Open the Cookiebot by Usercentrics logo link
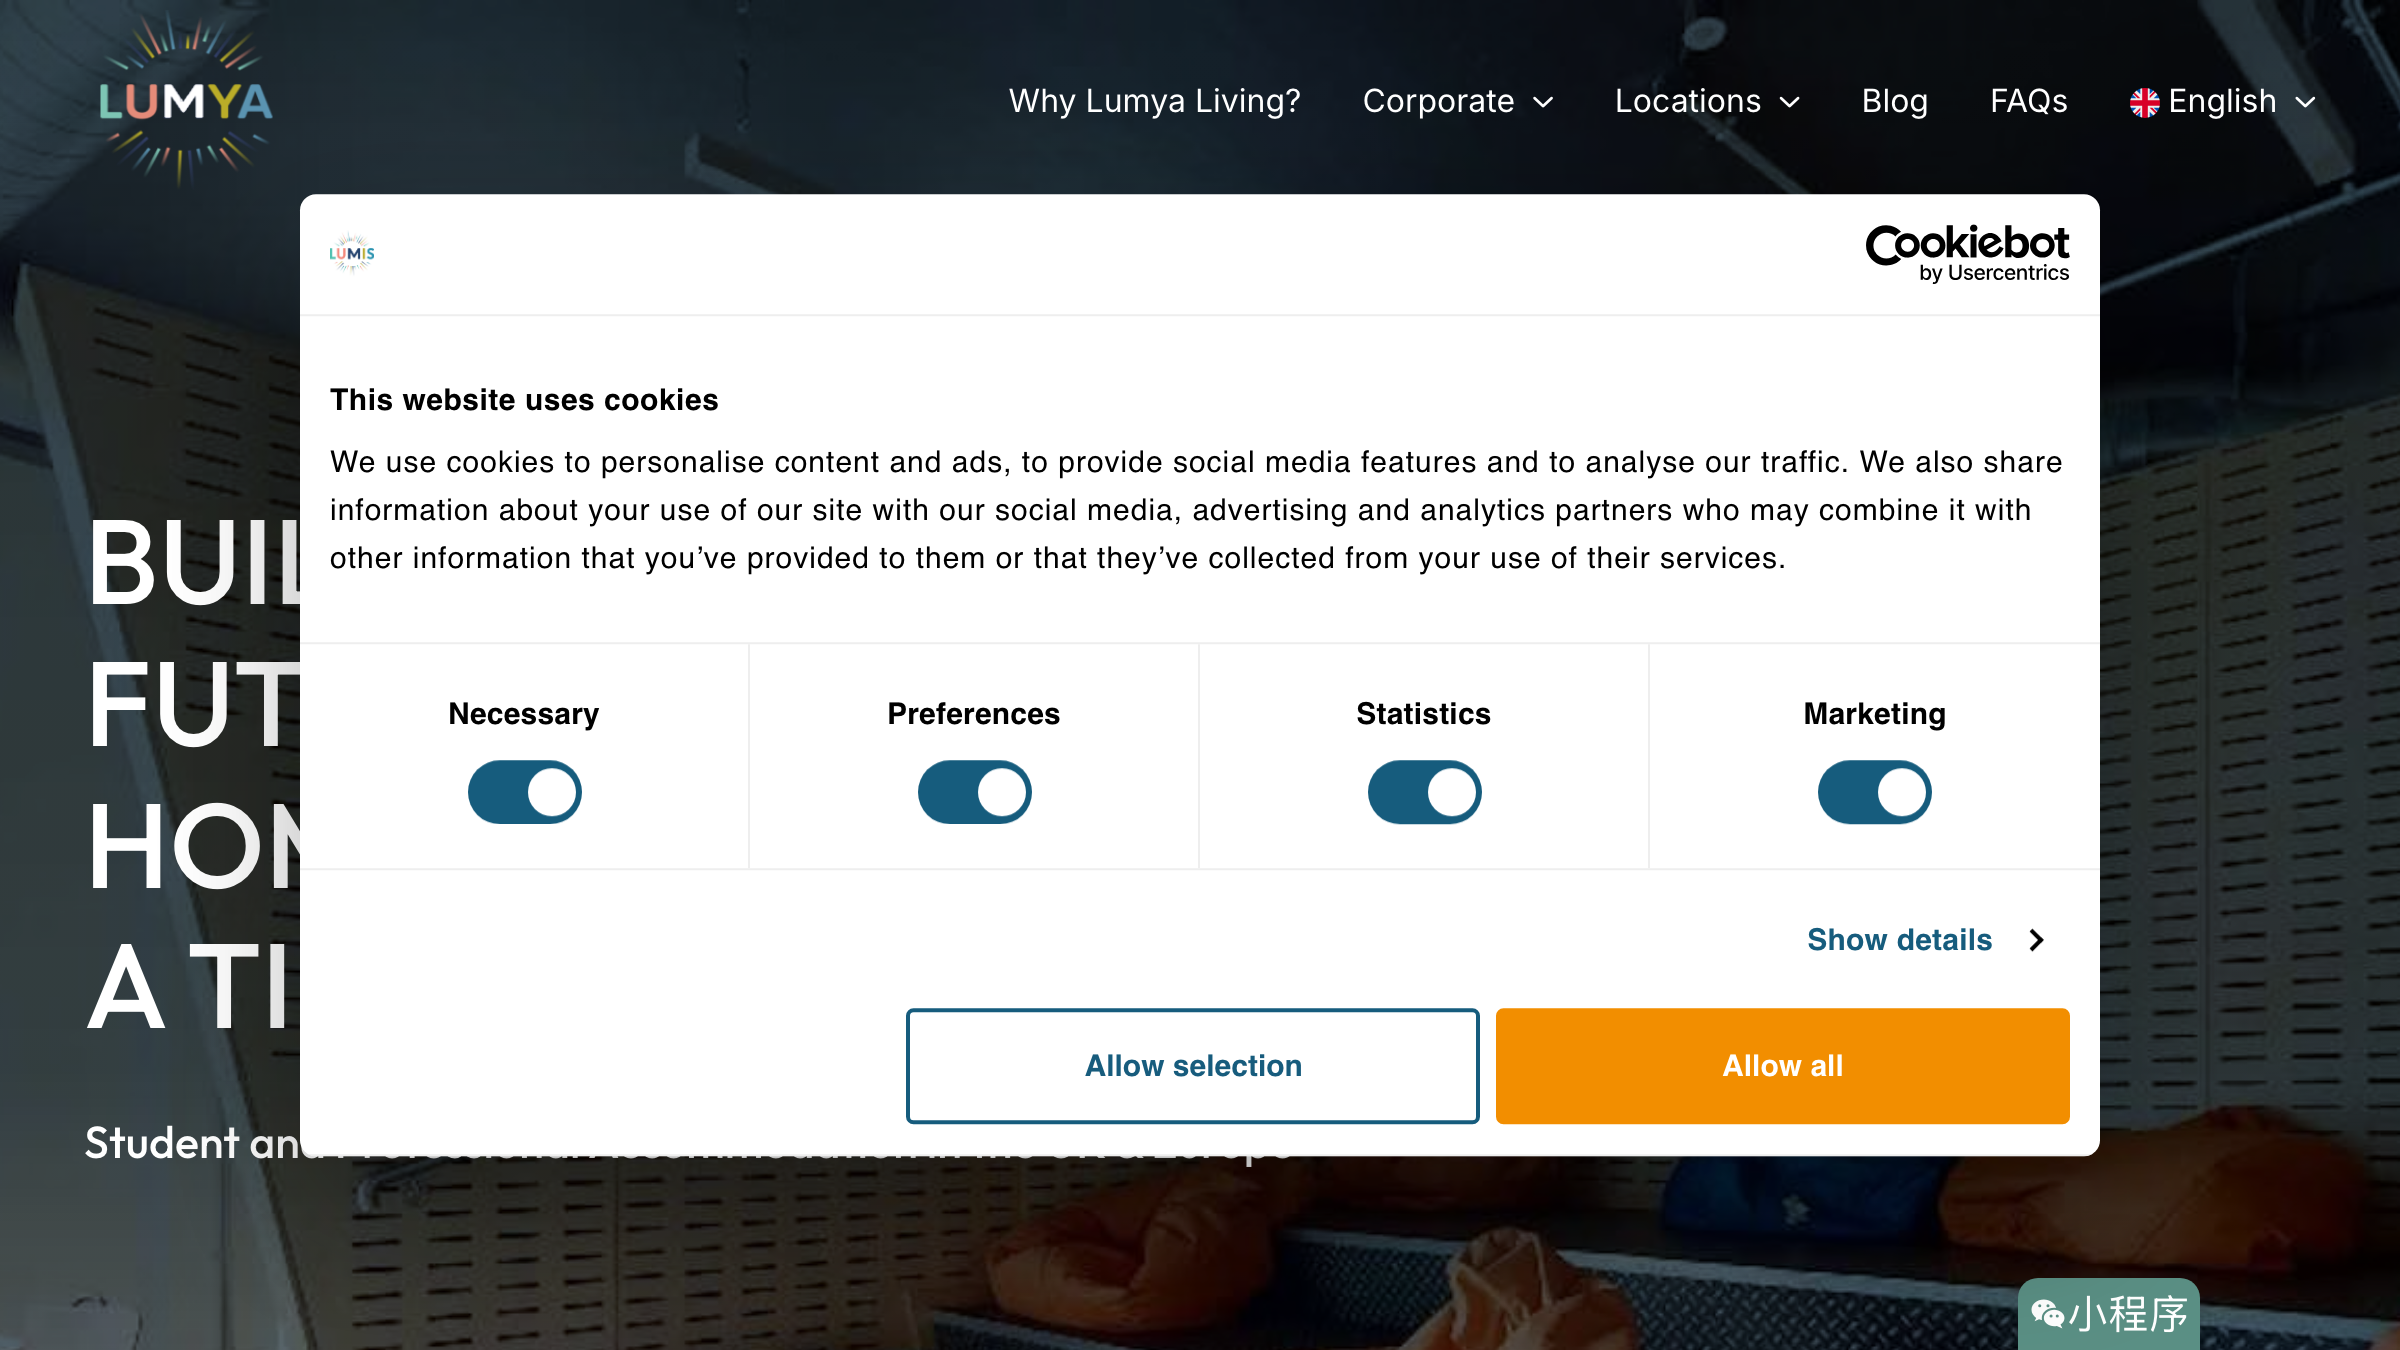 coord(1967,254)
